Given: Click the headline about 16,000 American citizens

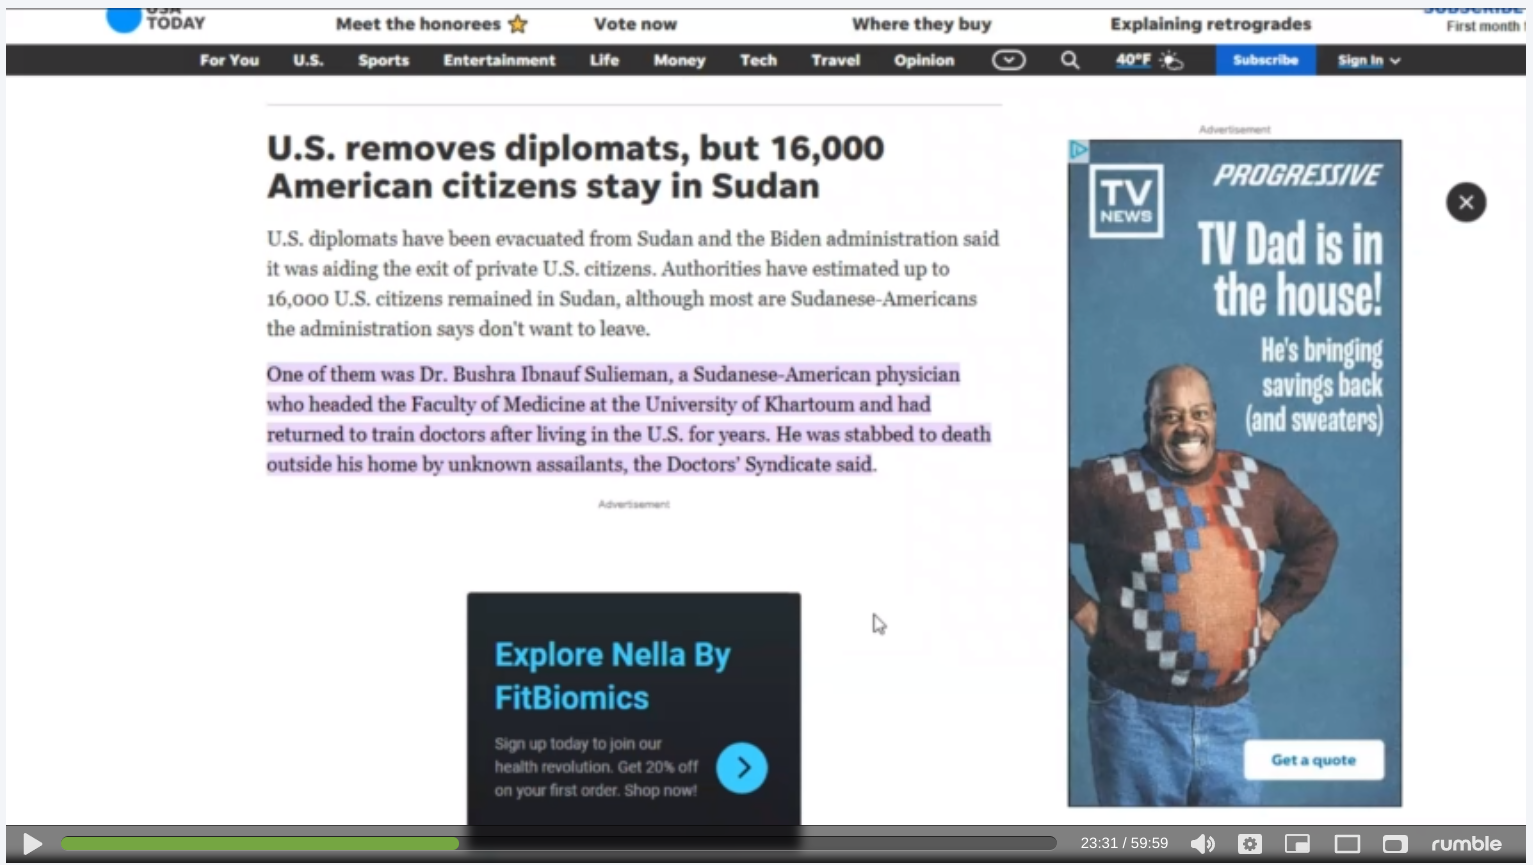Looking at the screenshot, I should point(575,167).
